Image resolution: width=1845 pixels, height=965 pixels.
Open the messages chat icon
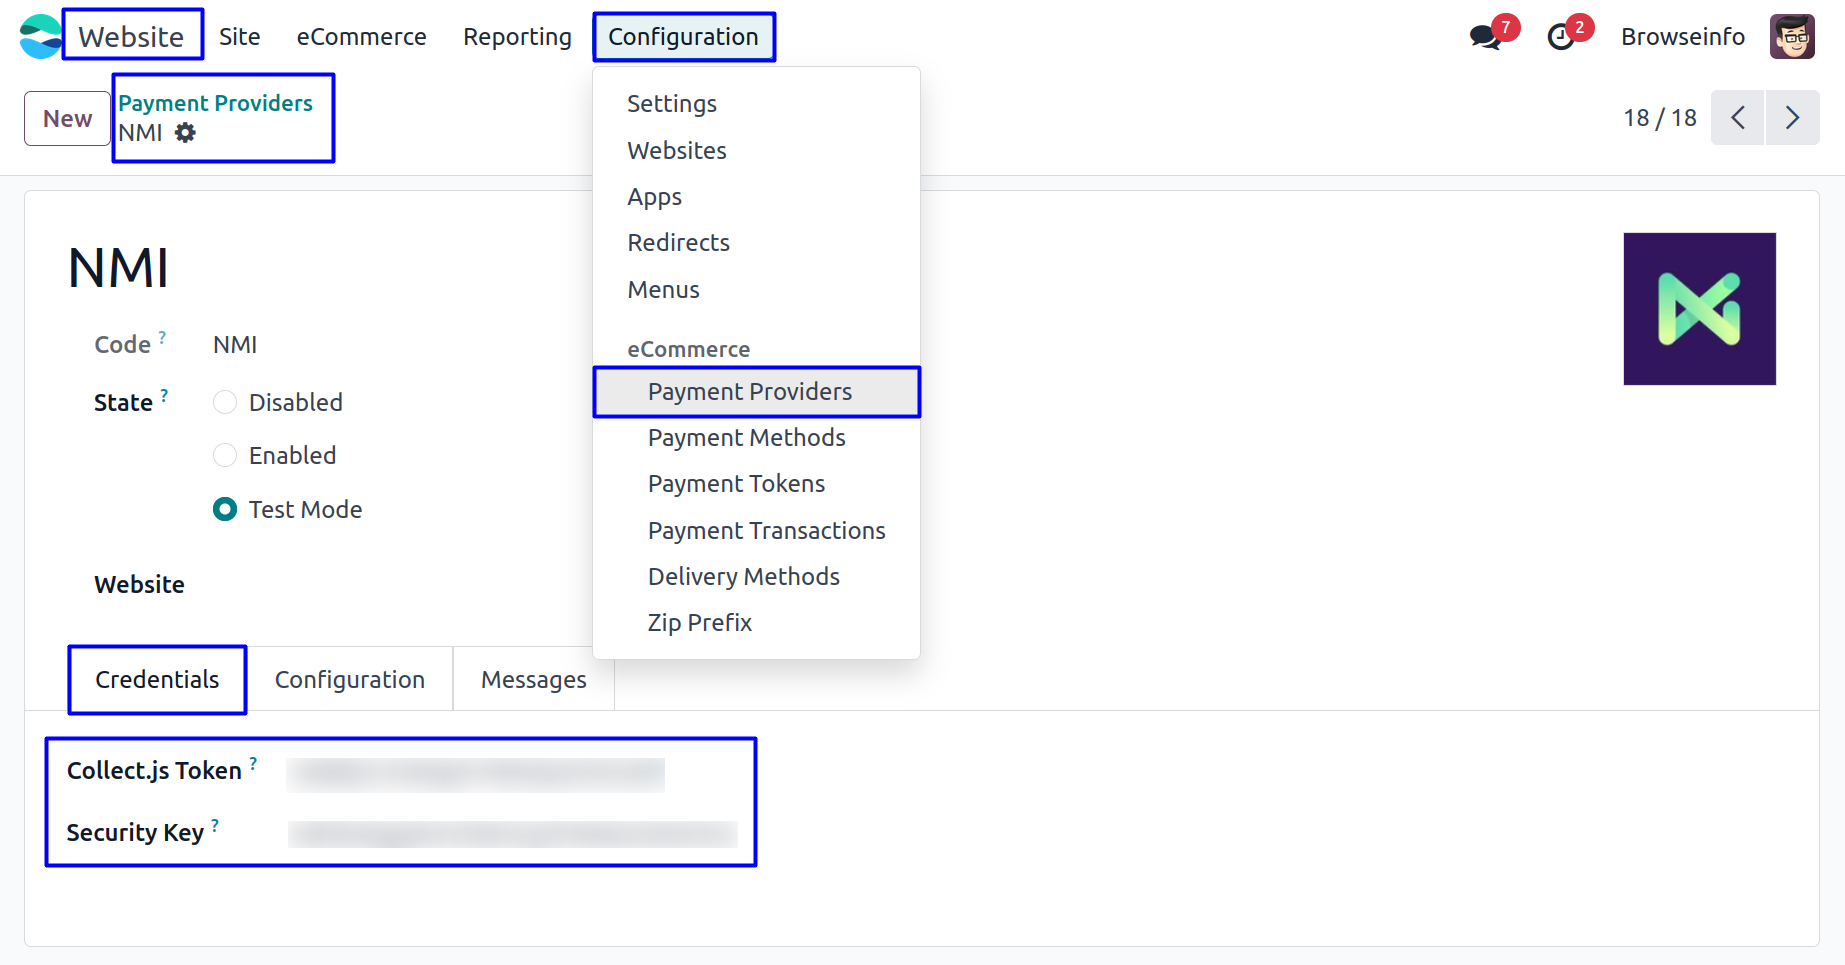point(1486,38)
